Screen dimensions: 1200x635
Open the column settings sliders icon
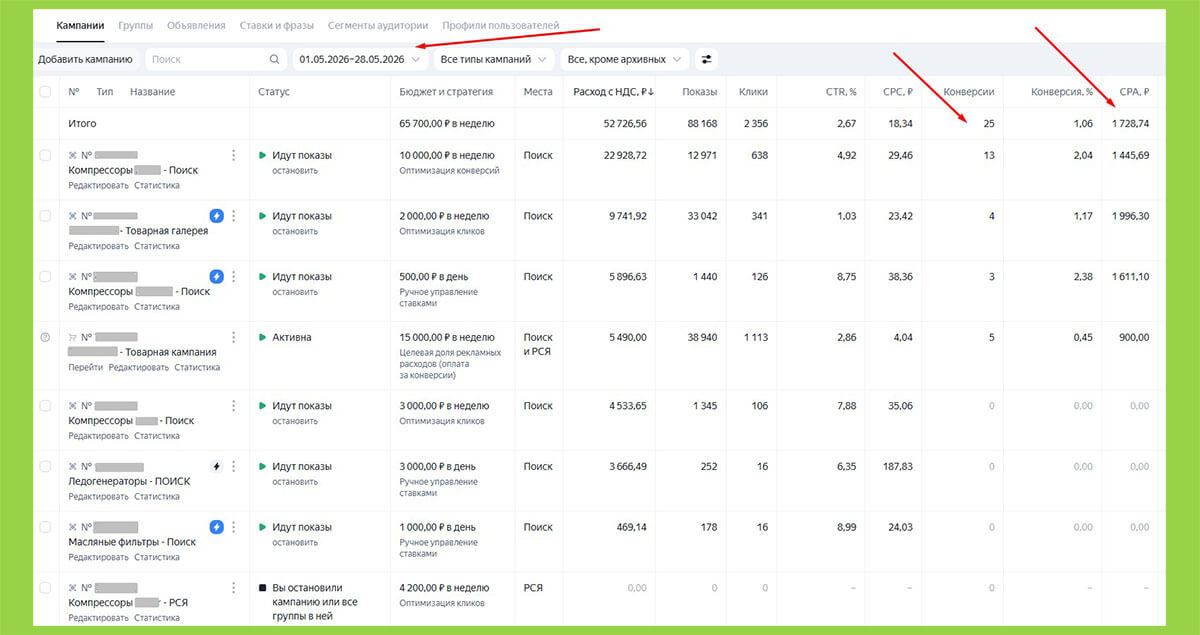[707, 60]
